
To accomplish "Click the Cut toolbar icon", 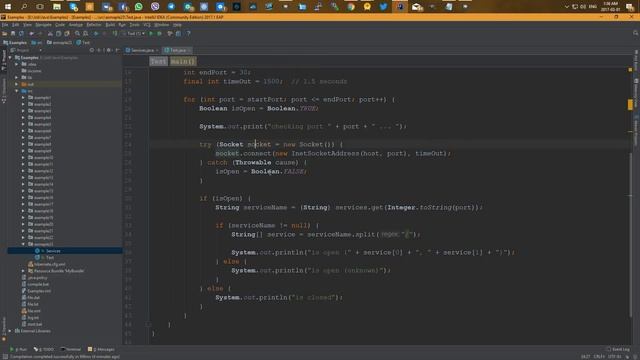I will point(50,33).
